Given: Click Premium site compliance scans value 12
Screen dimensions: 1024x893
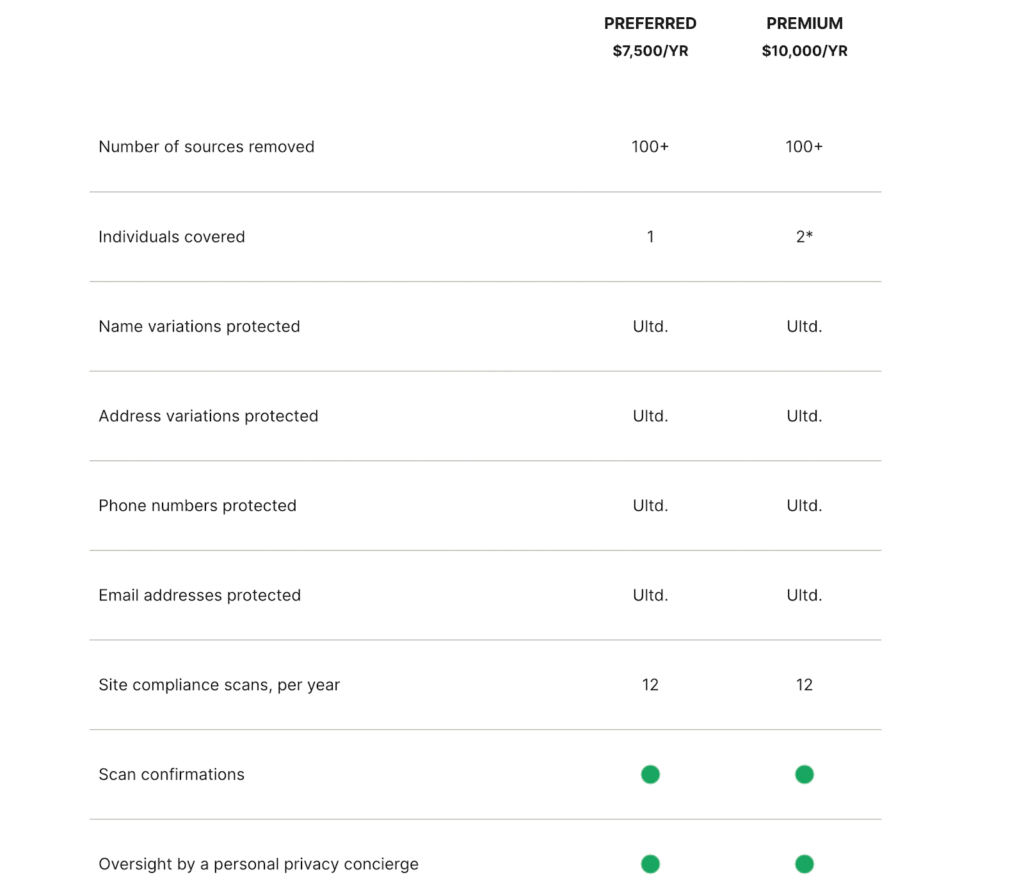Looking at the screenshot, I should (804, 685).
